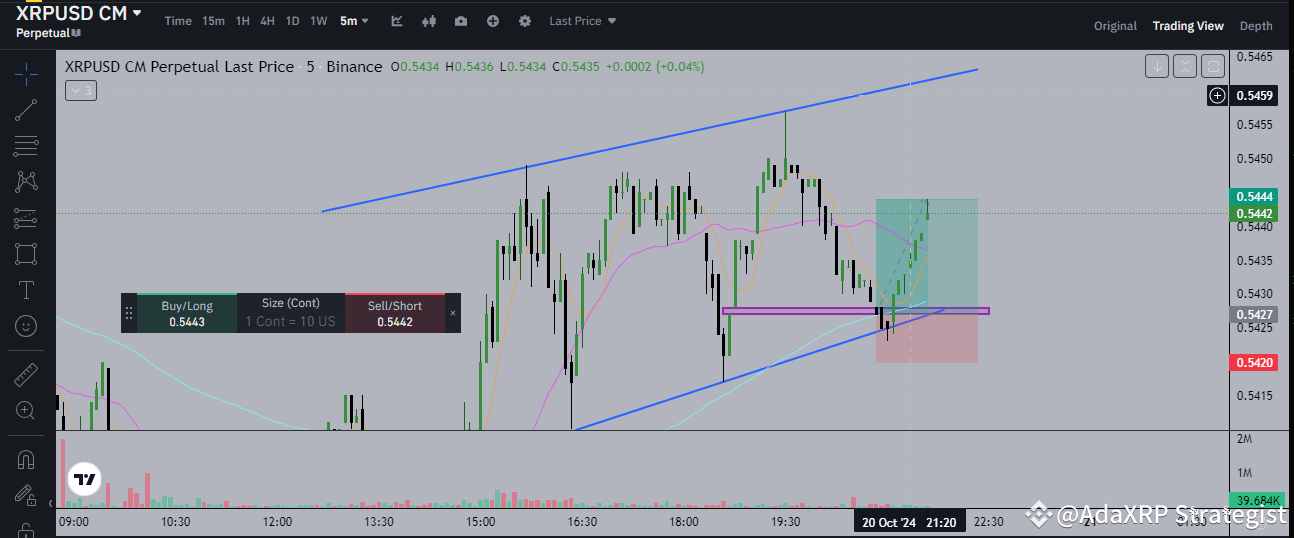Click the TradingView logo badge
Image resolution: width=1294 pixels, height=538 pixels.
pos(85,480)
